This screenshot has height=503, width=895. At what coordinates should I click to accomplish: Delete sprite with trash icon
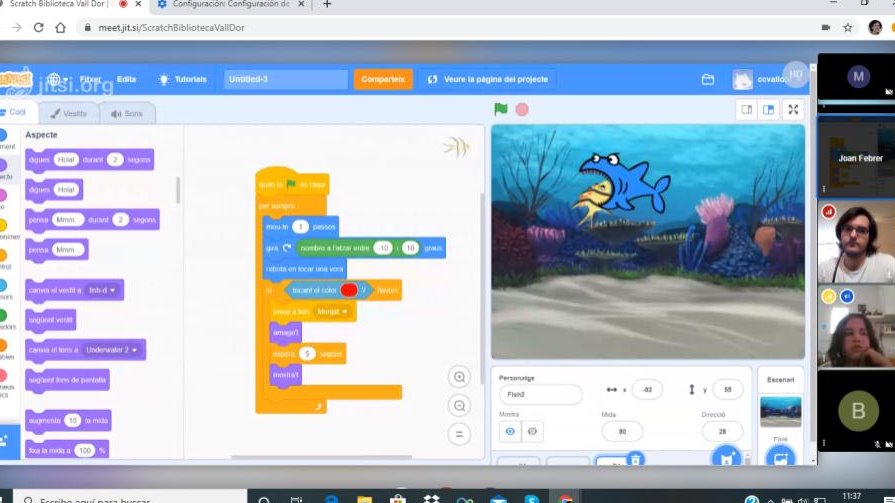click(x=635, y=458)
